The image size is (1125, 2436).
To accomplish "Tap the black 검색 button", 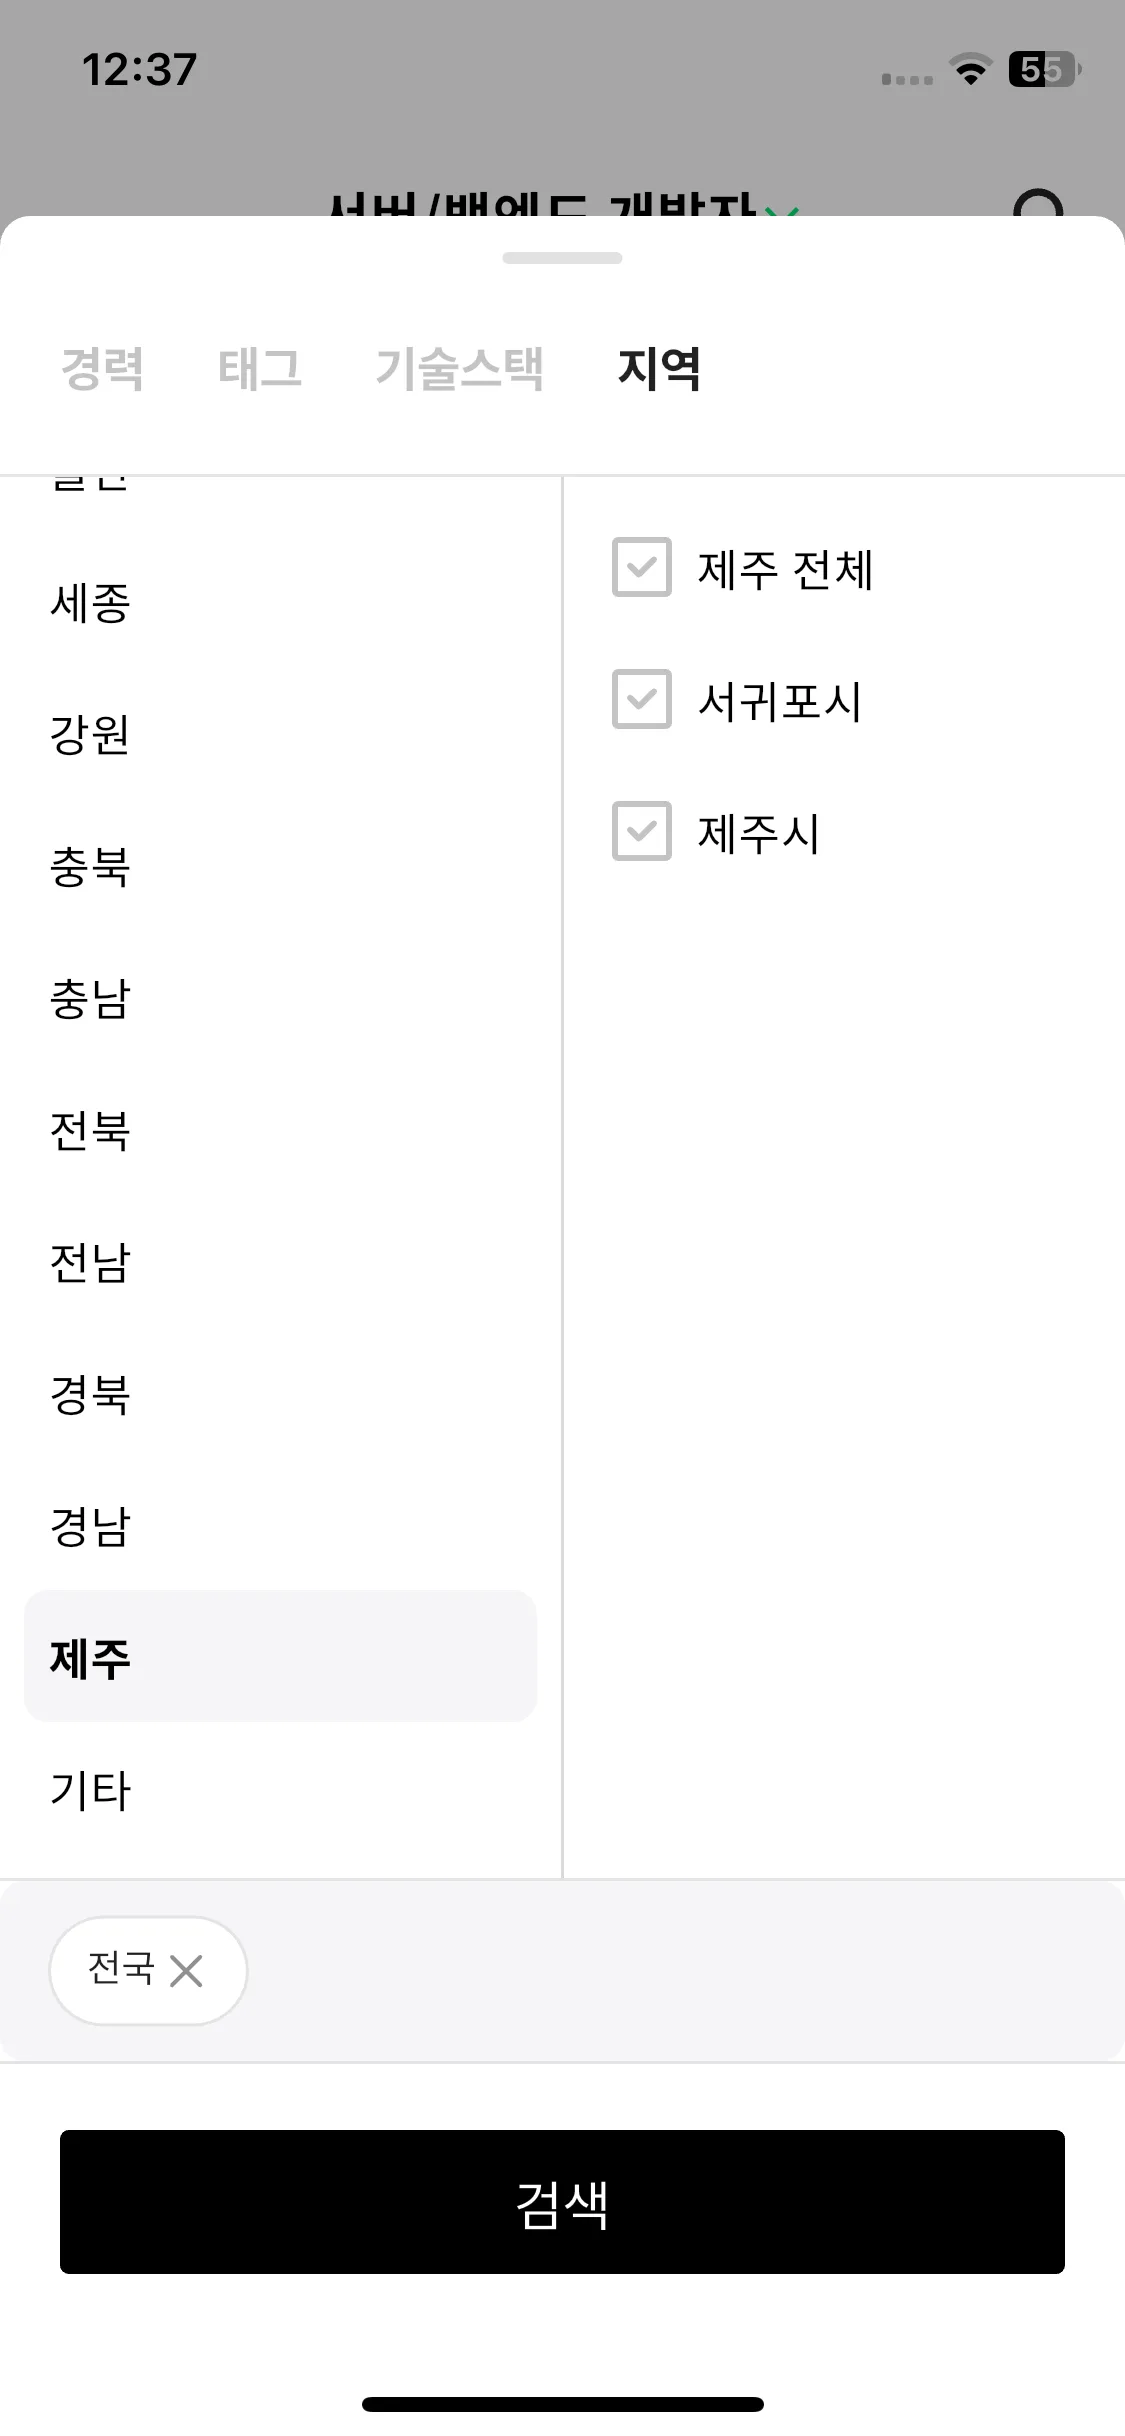I will coord(562,2202).
